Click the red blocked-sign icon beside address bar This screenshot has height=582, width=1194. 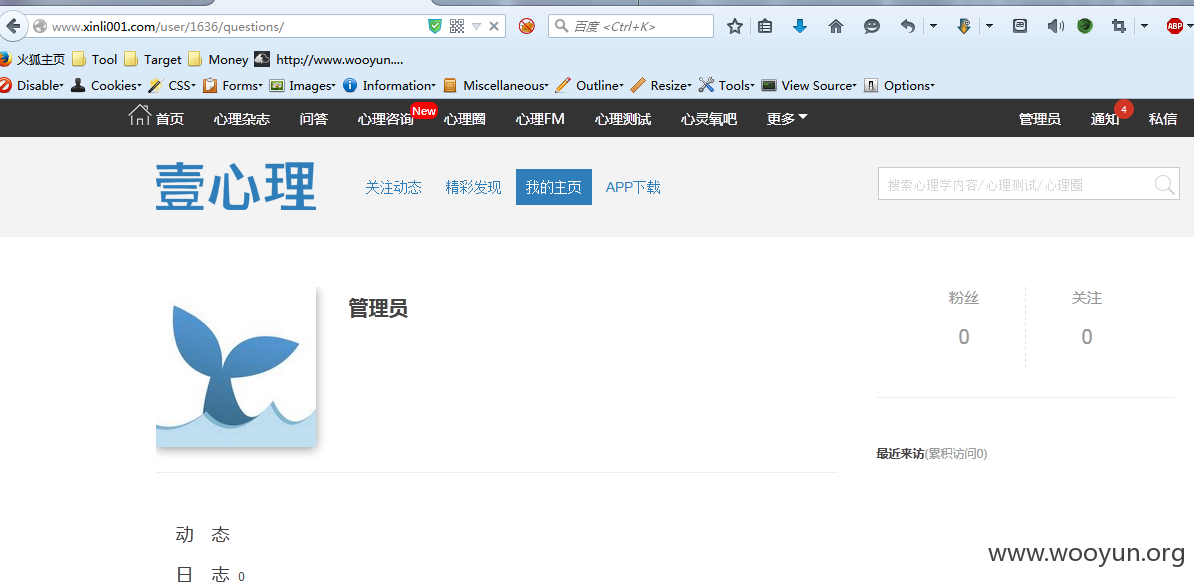pyautogui.click(x=527, y=27)
